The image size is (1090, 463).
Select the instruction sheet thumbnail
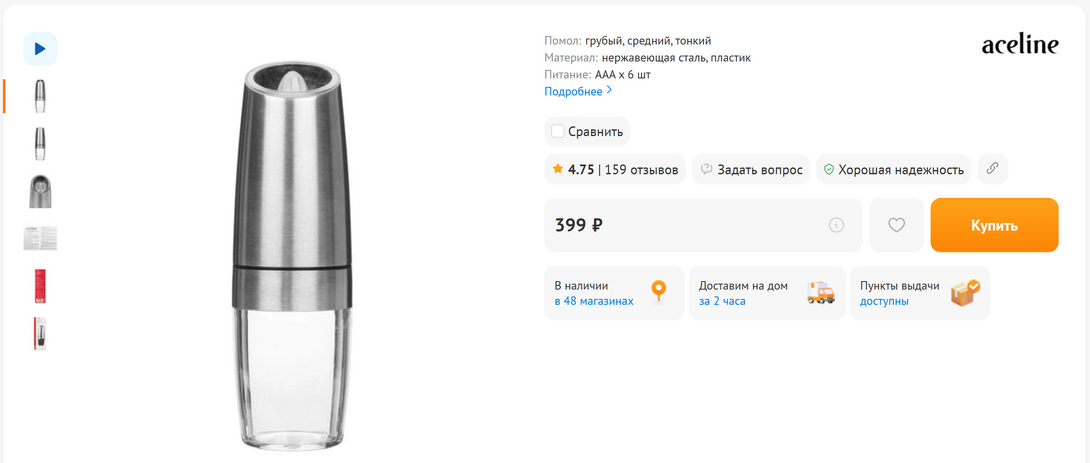click(40, 238)
